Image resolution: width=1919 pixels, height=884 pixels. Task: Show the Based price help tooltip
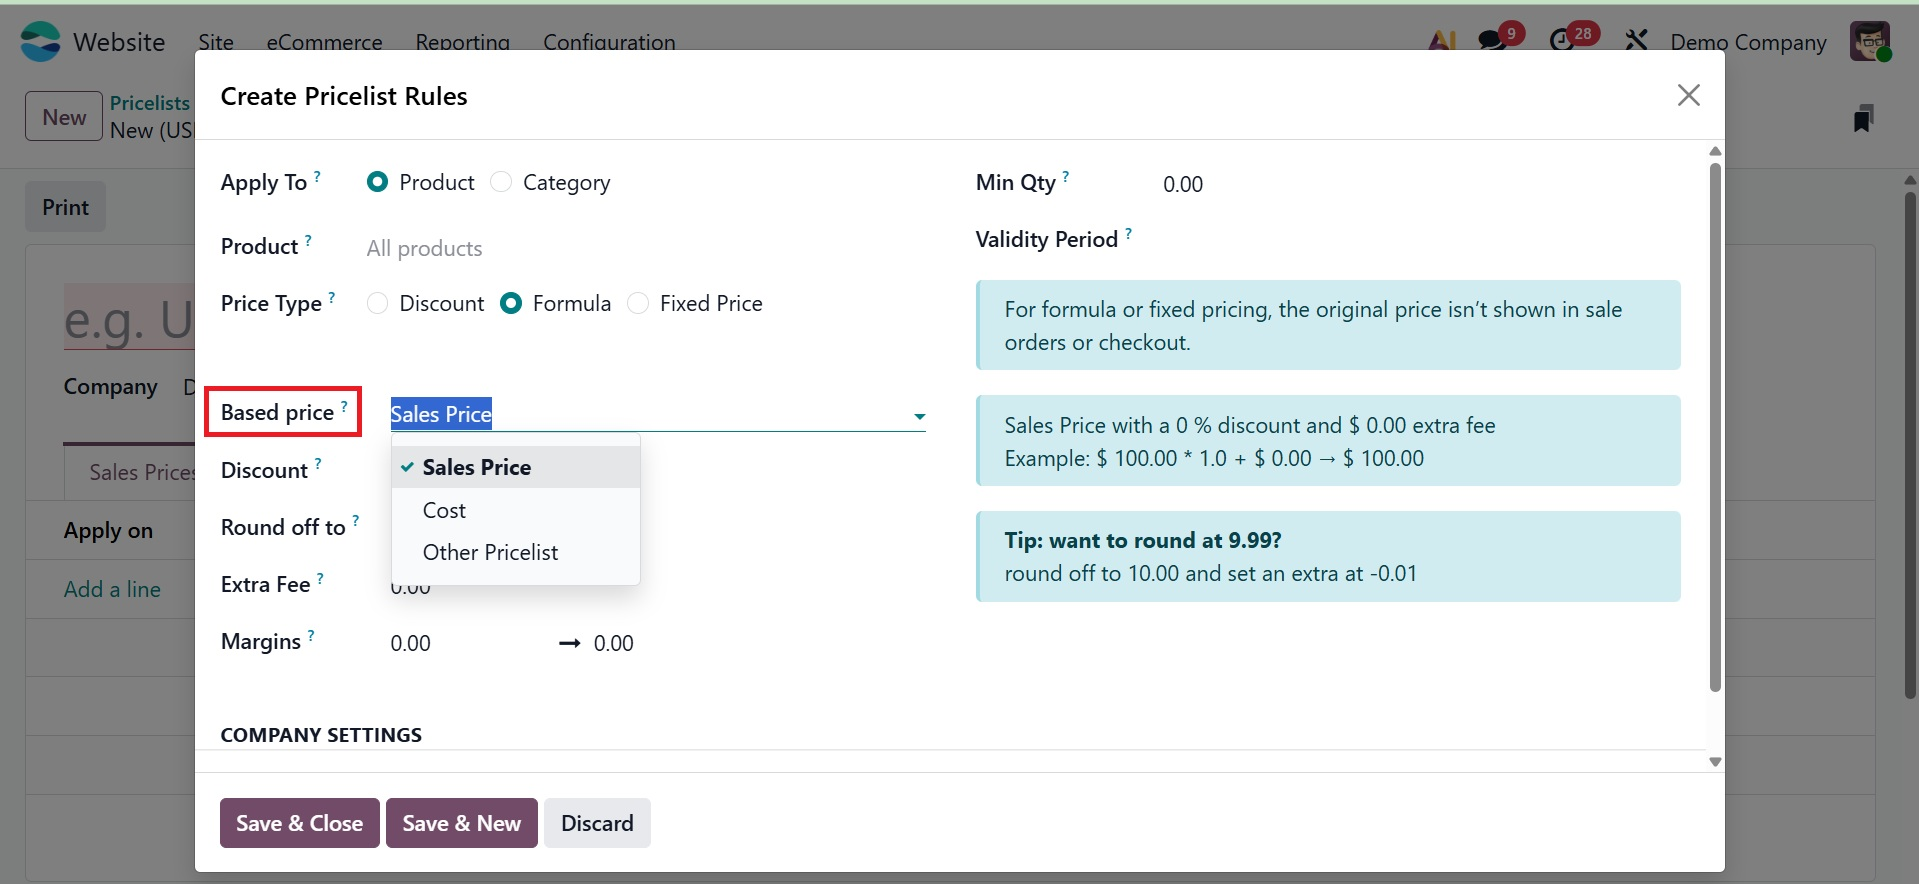pos(344,406)
